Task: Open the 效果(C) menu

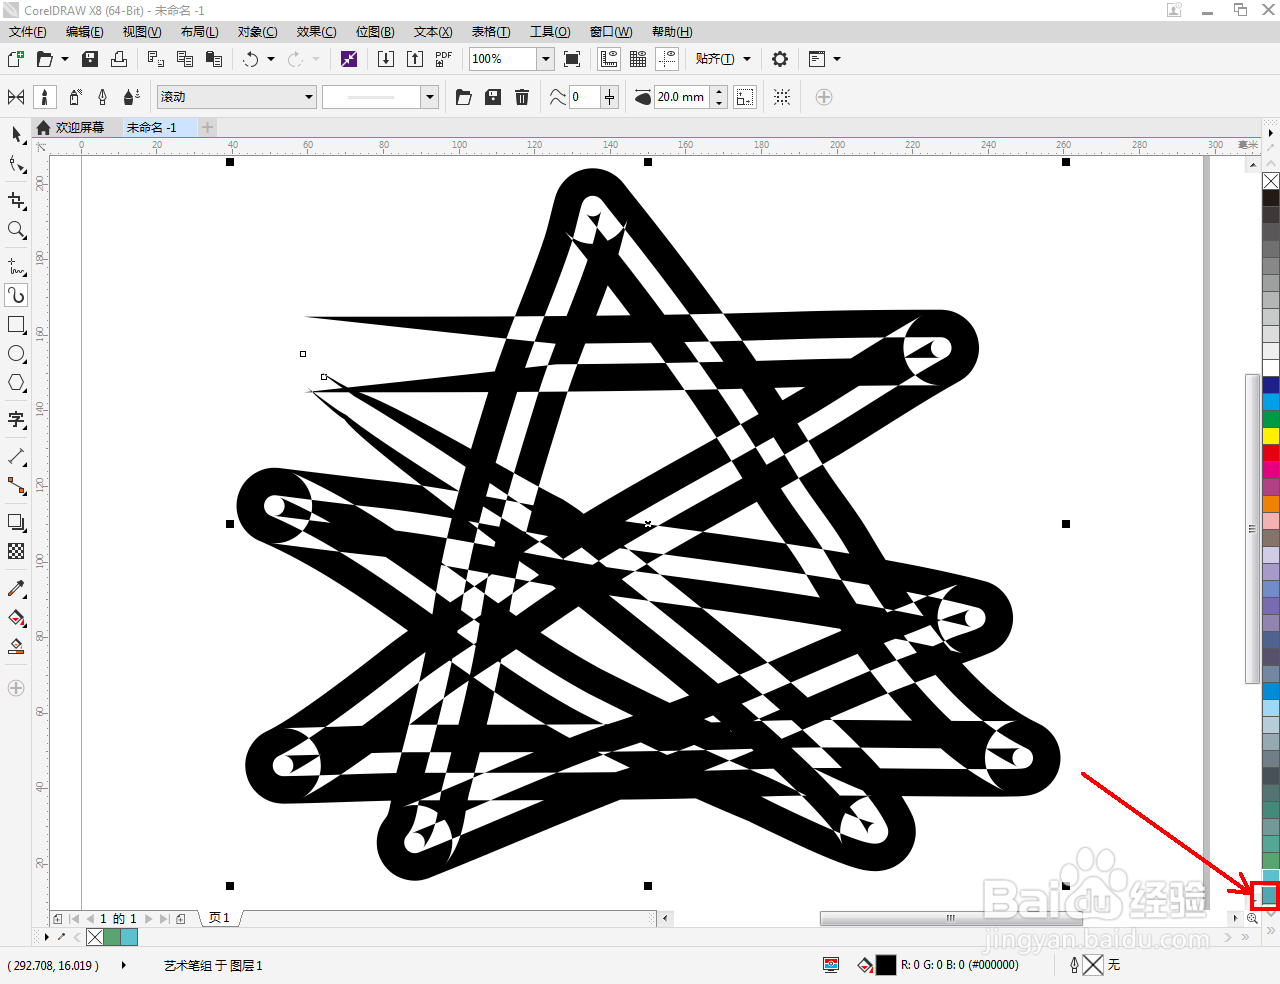Action: (316, 32)
